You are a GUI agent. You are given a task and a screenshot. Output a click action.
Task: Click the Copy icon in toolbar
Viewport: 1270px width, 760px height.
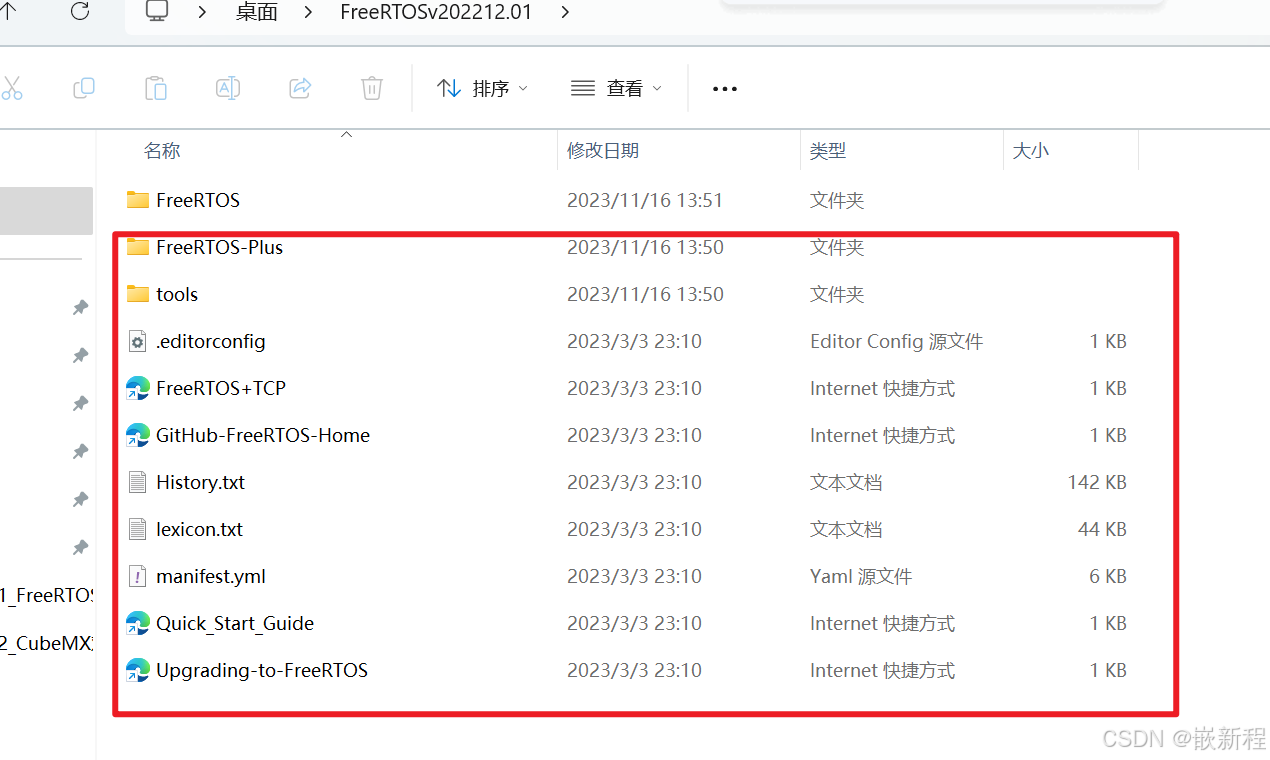pos(84,89)
